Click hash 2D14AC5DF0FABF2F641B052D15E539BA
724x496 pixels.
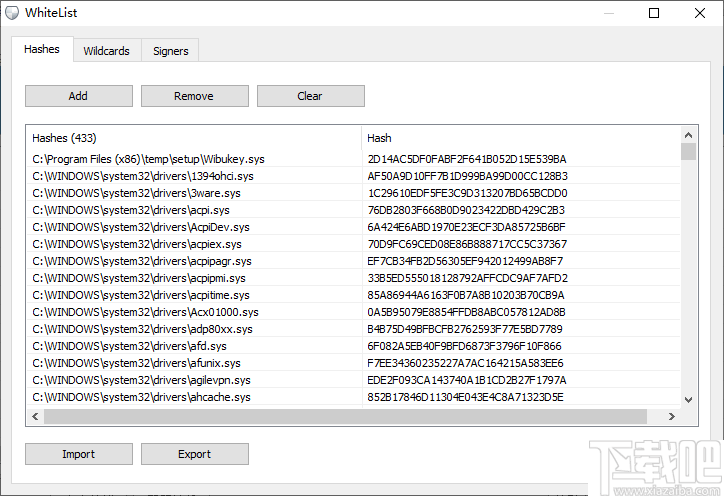tap(467, 159)
